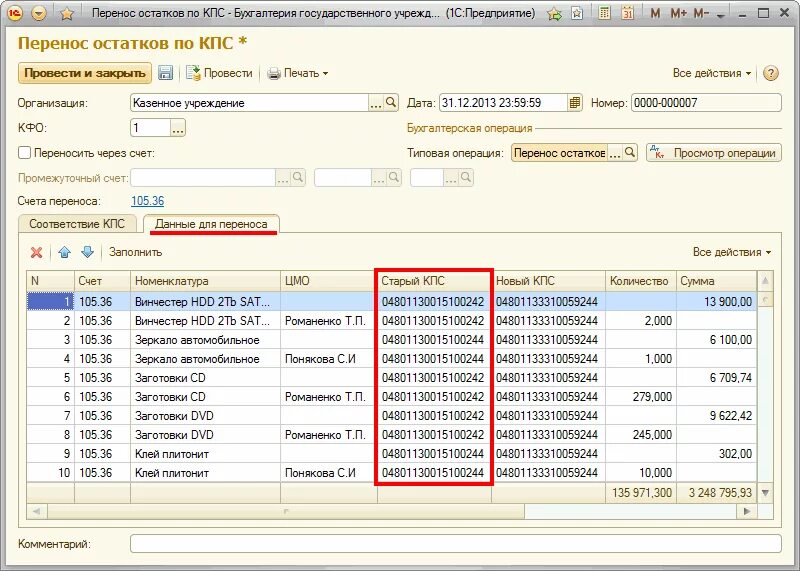
Task: Click the Старый КПС column header
Action: pos(434,281)
